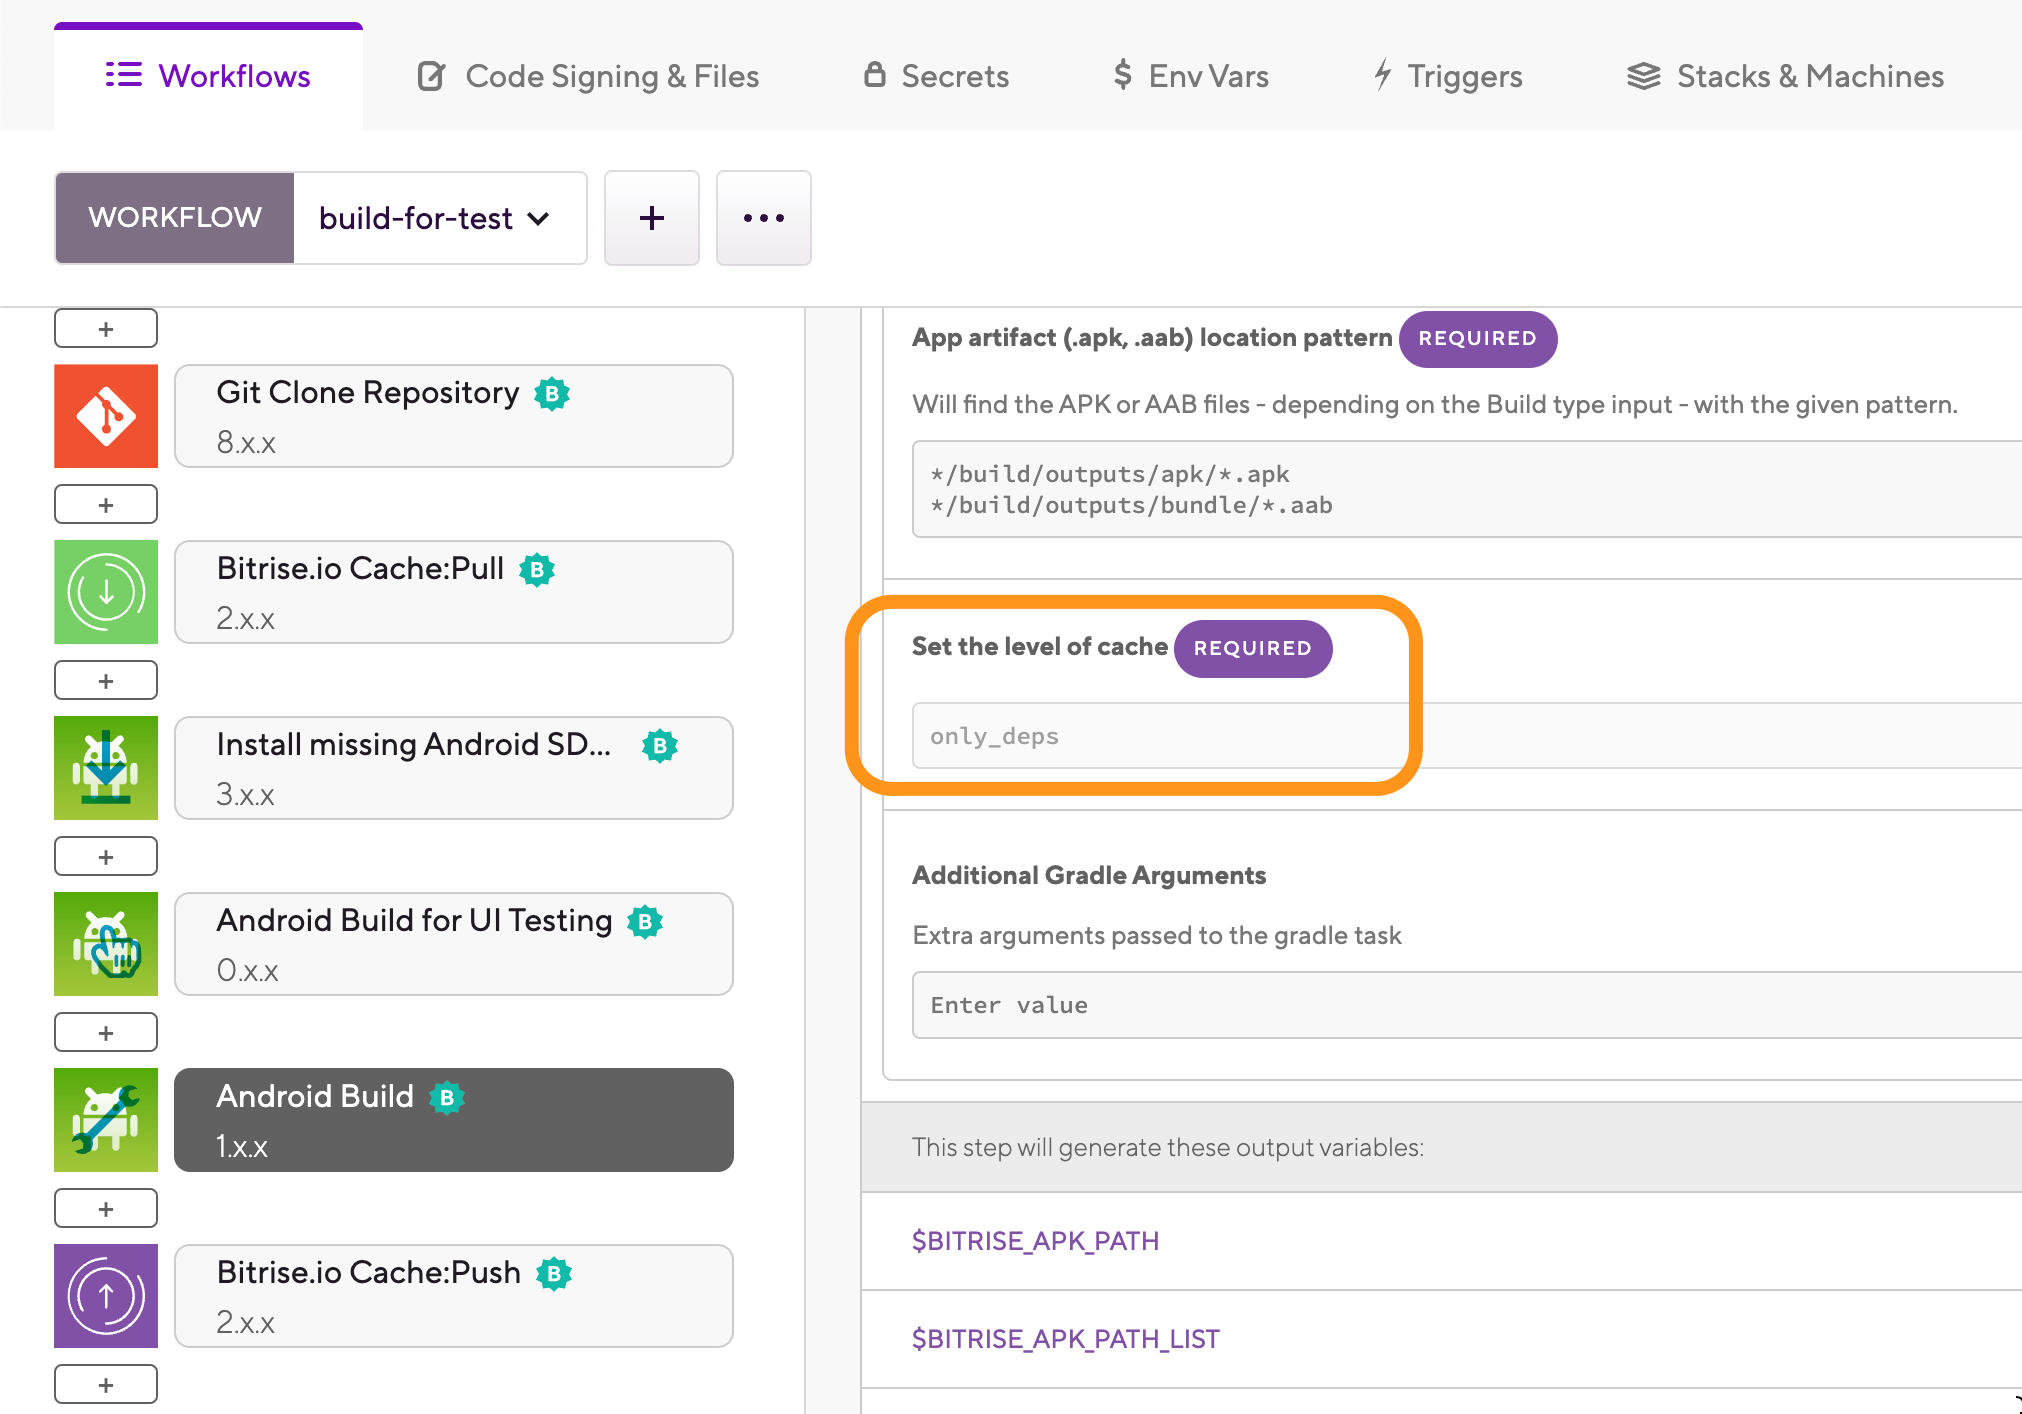Click the Android Build wrench icon
The height and width of the screenshot is (1414, 2022).
pos(106,1120)
